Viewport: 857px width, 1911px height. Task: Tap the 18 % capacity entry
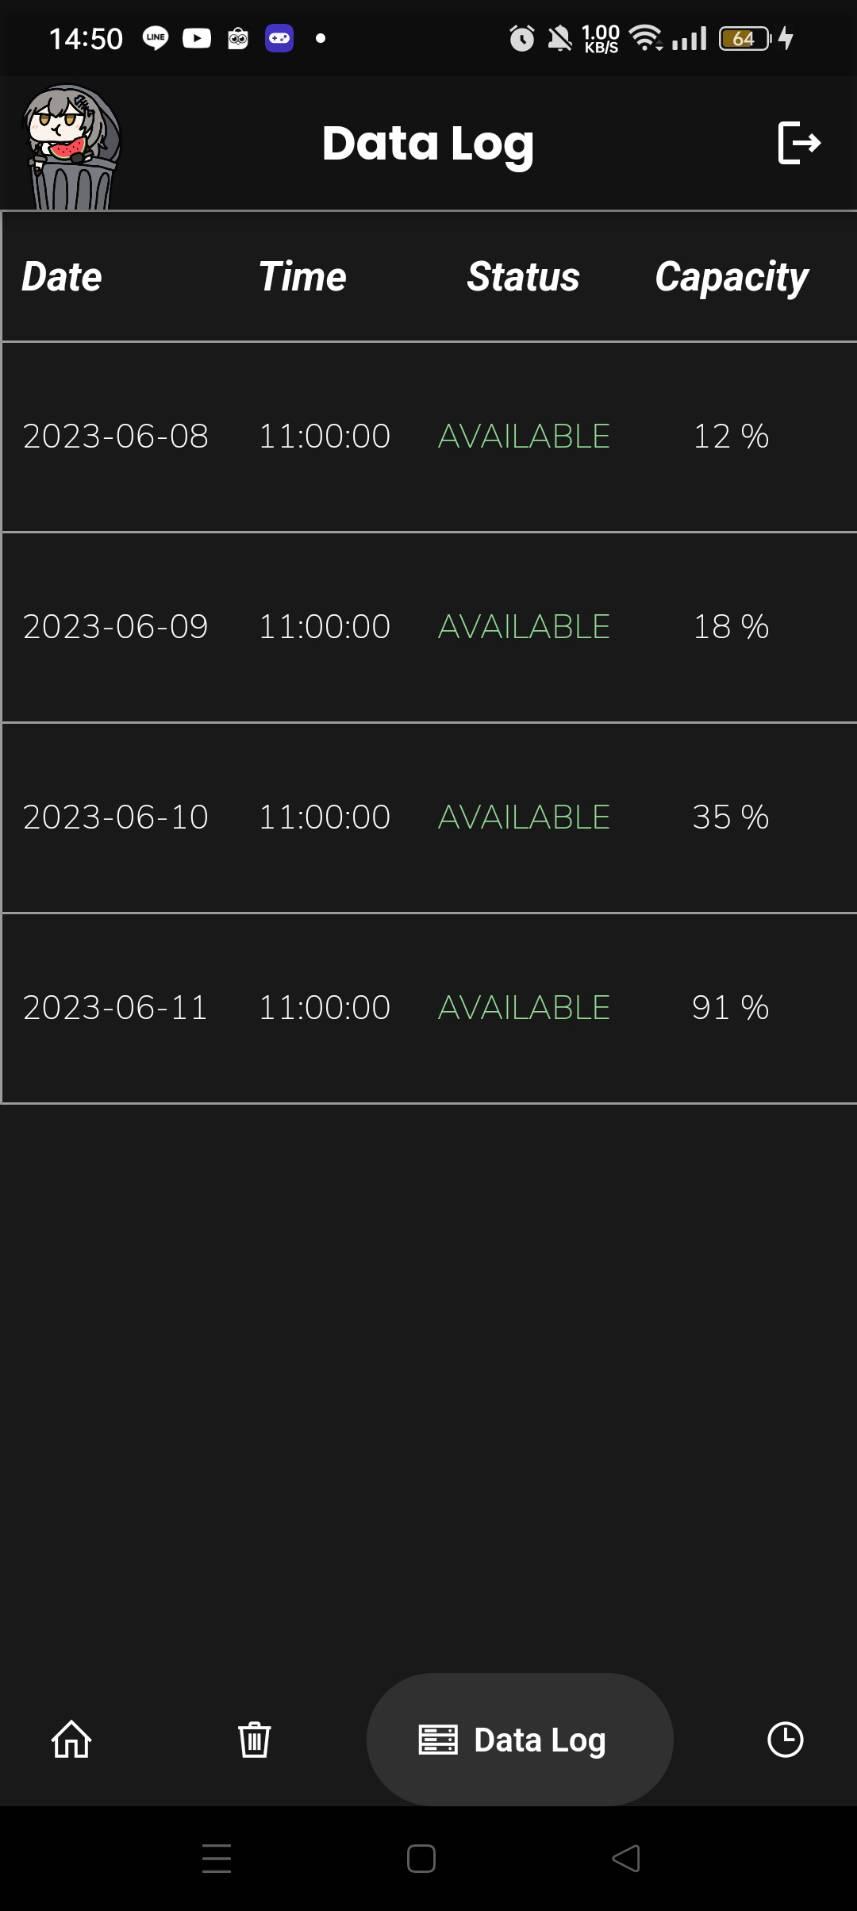[x=730, y=626]
